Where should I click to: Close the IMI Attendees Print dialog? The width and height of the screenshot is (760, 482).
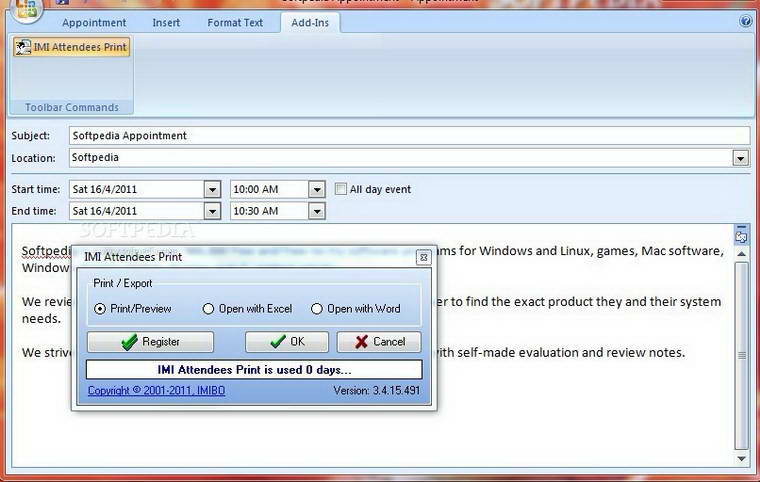coord(423,257)
